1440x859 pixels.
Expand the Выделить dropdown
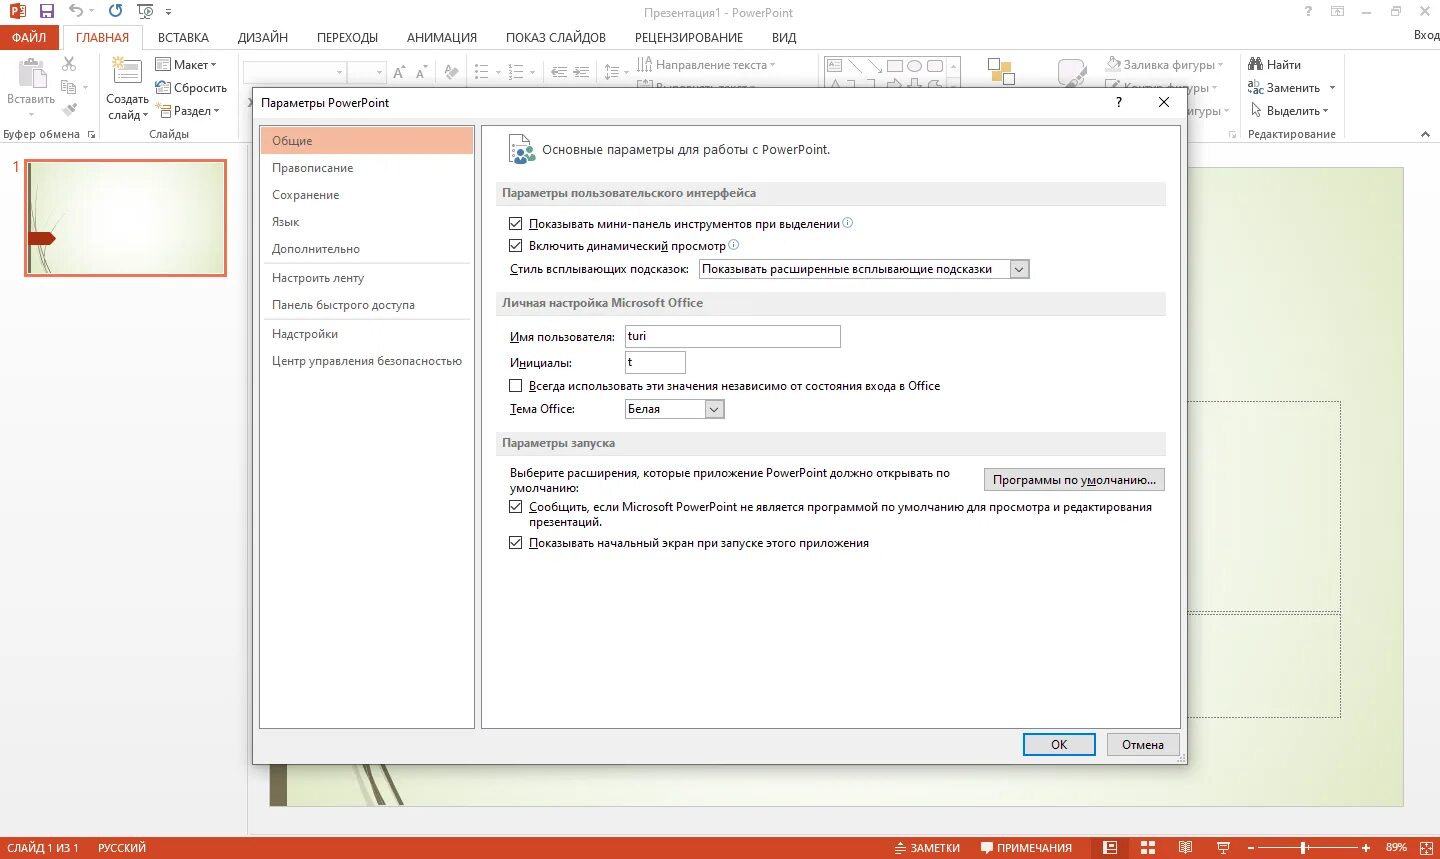pos(1326,111)
